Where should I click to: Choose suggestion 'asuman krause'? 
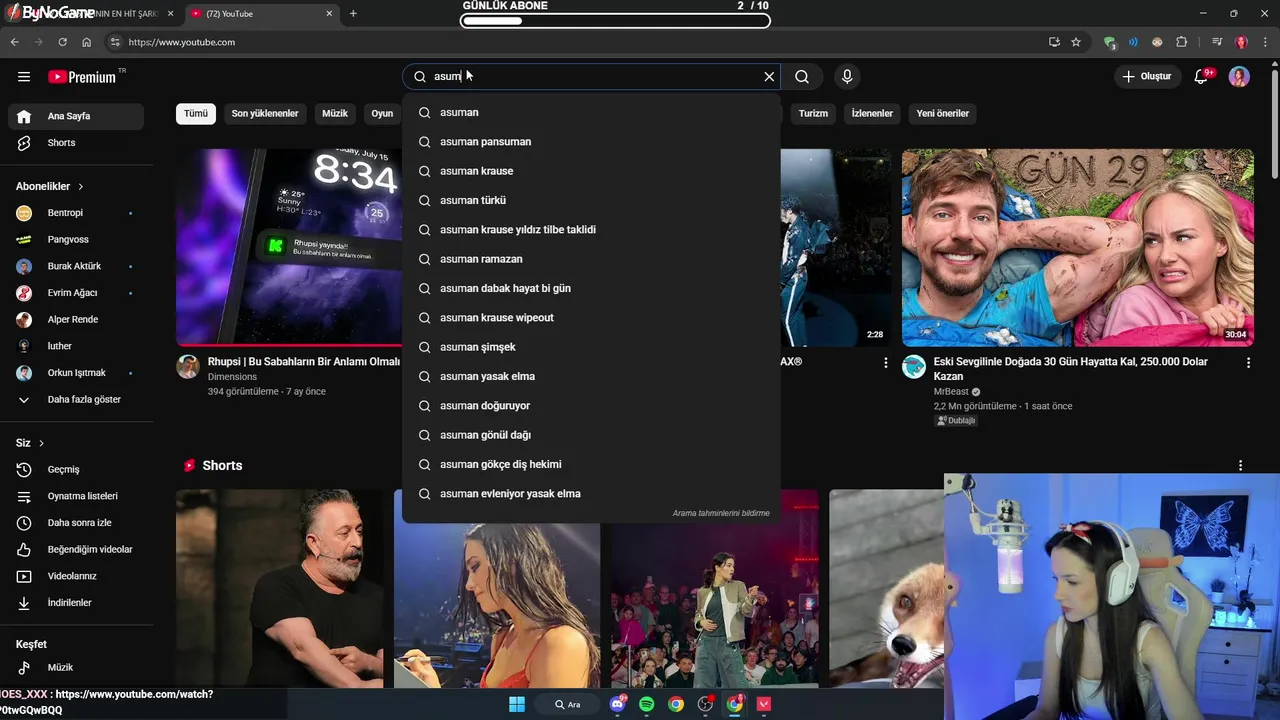[591, 171]
